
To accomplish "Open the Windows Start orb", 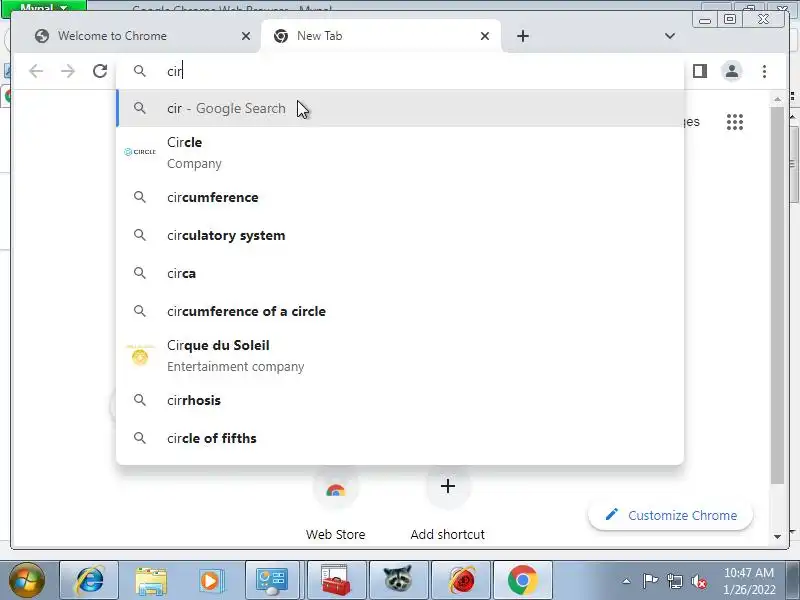I will tap(27, 580).
